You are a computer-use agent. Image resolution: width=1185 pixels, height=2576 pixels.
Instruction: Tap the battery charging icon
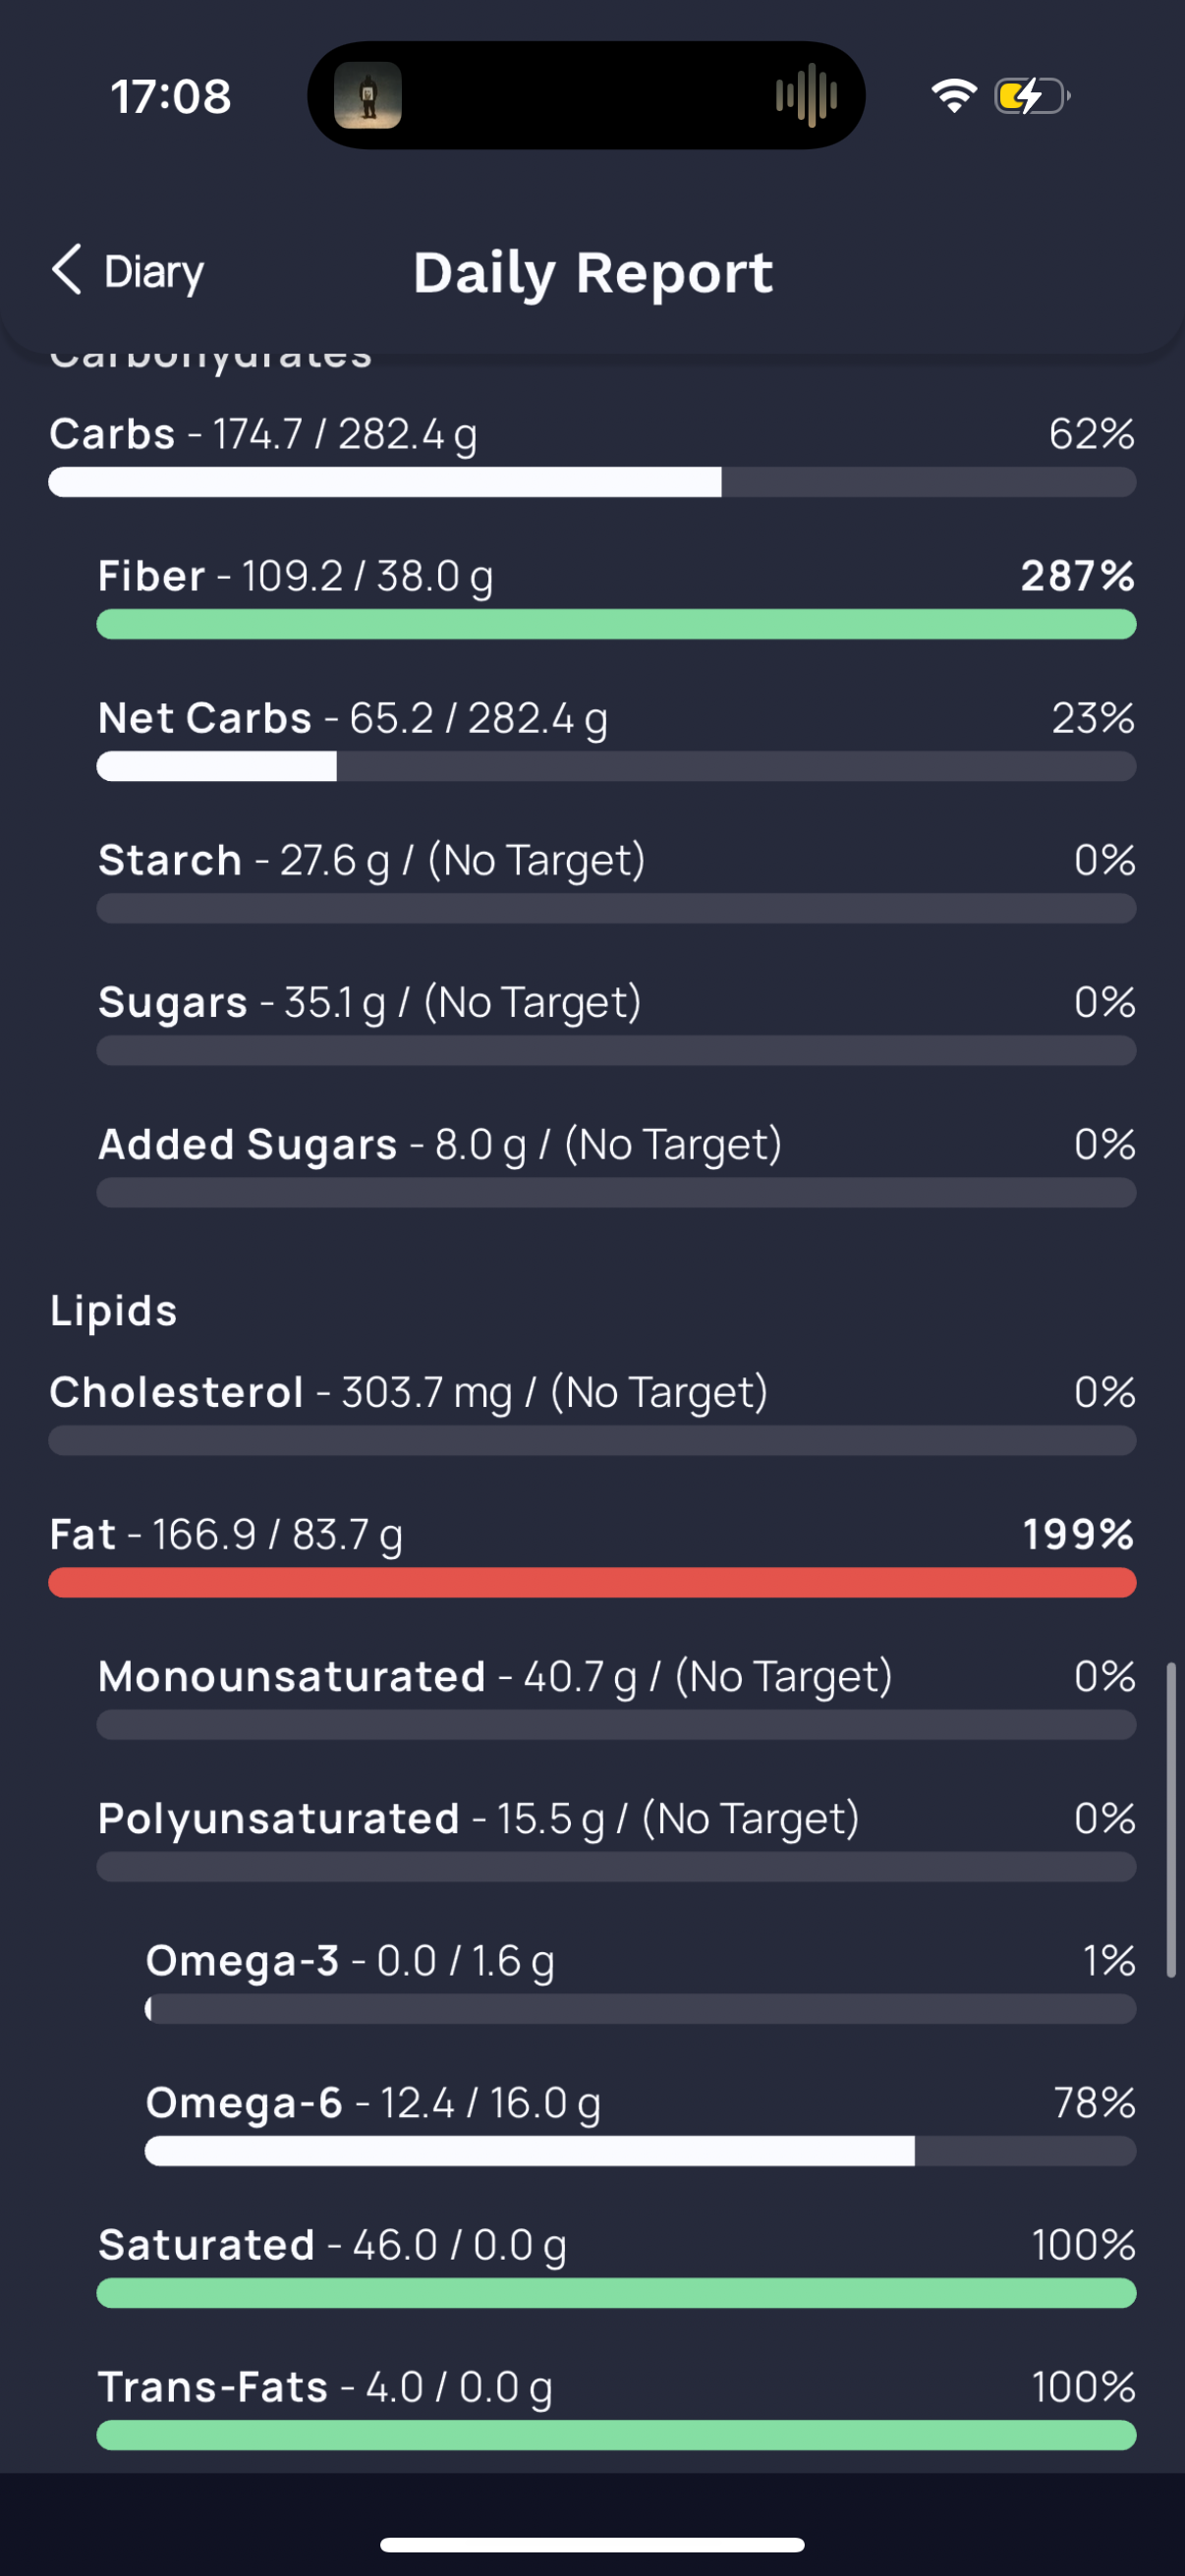(1032, 96)
